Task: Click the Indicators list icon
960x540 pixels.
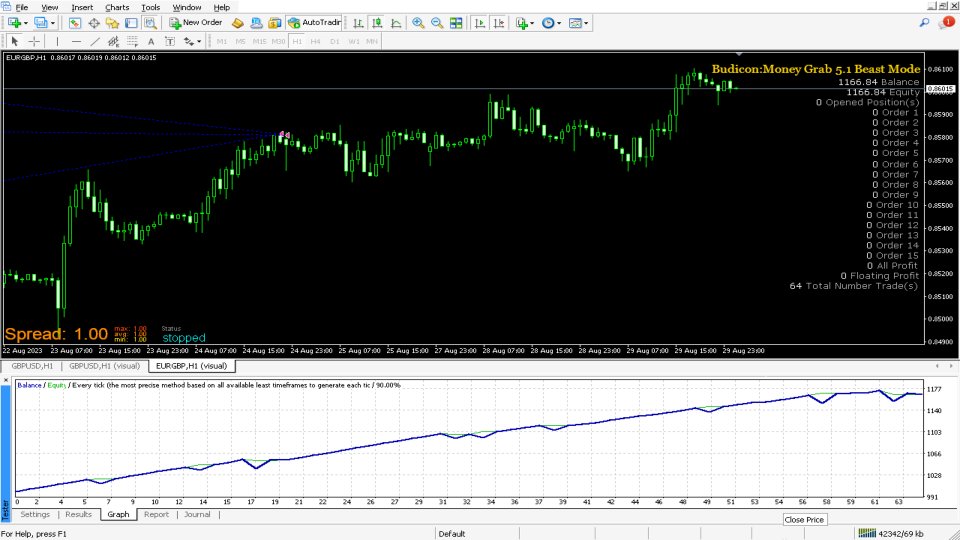Action: point(522,23)
